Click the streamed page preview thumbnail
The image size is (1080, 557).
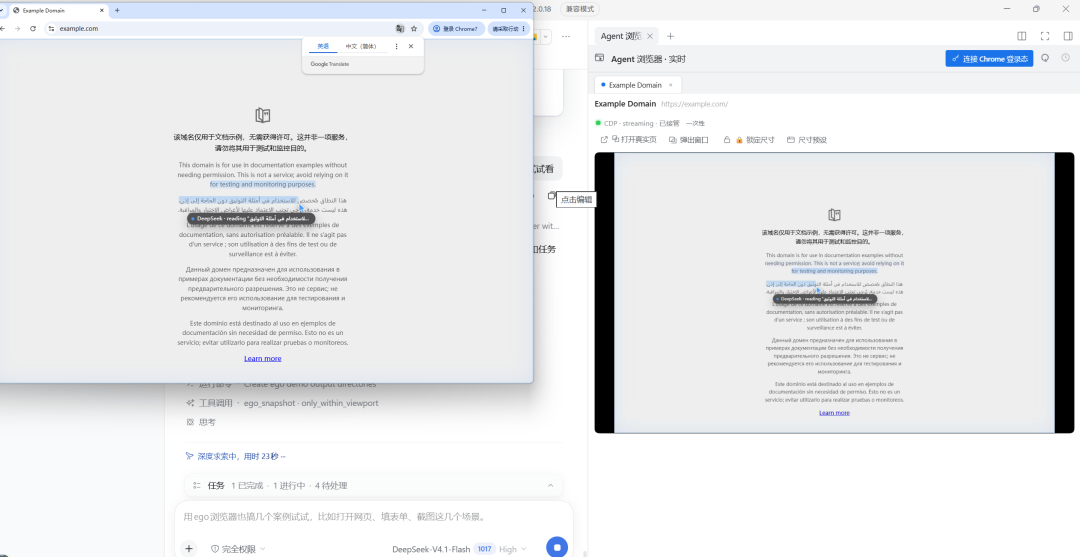click(834, 293)
